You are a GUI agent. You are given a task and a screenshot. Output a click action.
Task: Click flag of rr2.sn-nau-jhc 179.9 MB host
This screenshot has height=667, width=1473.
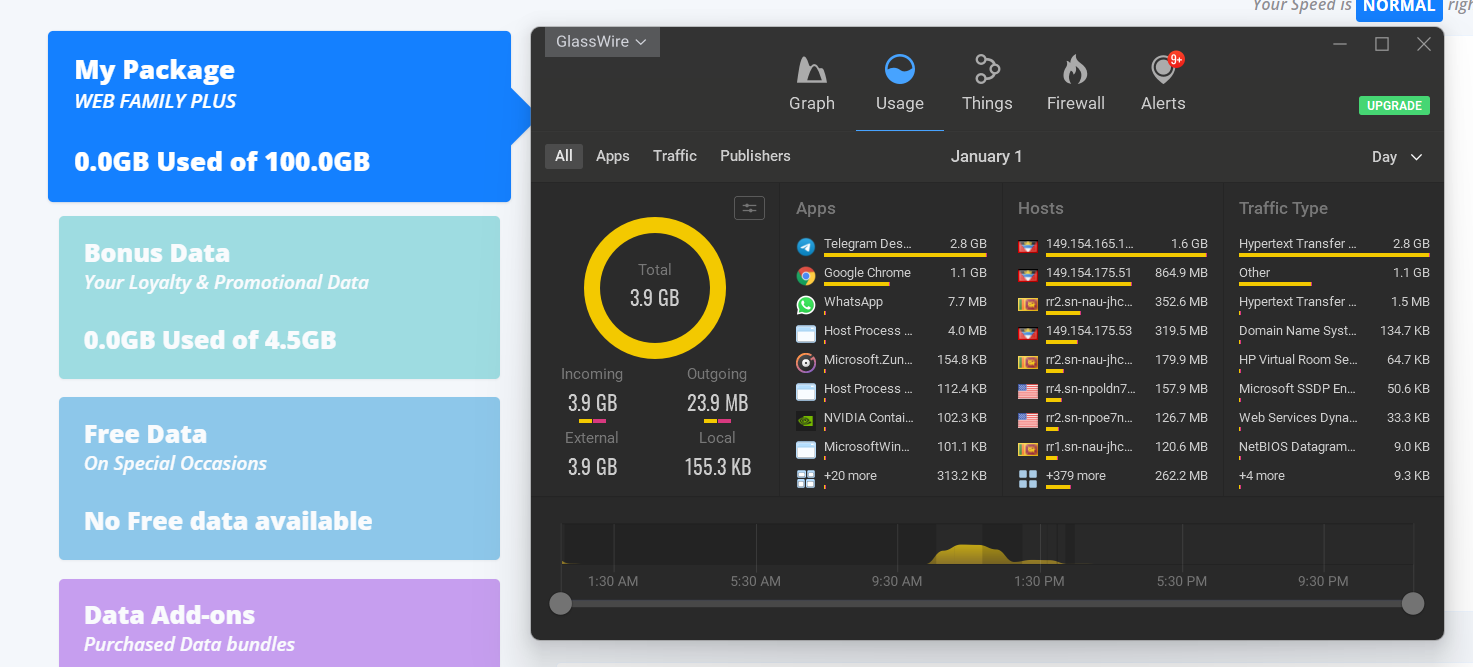click(x=1028, y=362)
